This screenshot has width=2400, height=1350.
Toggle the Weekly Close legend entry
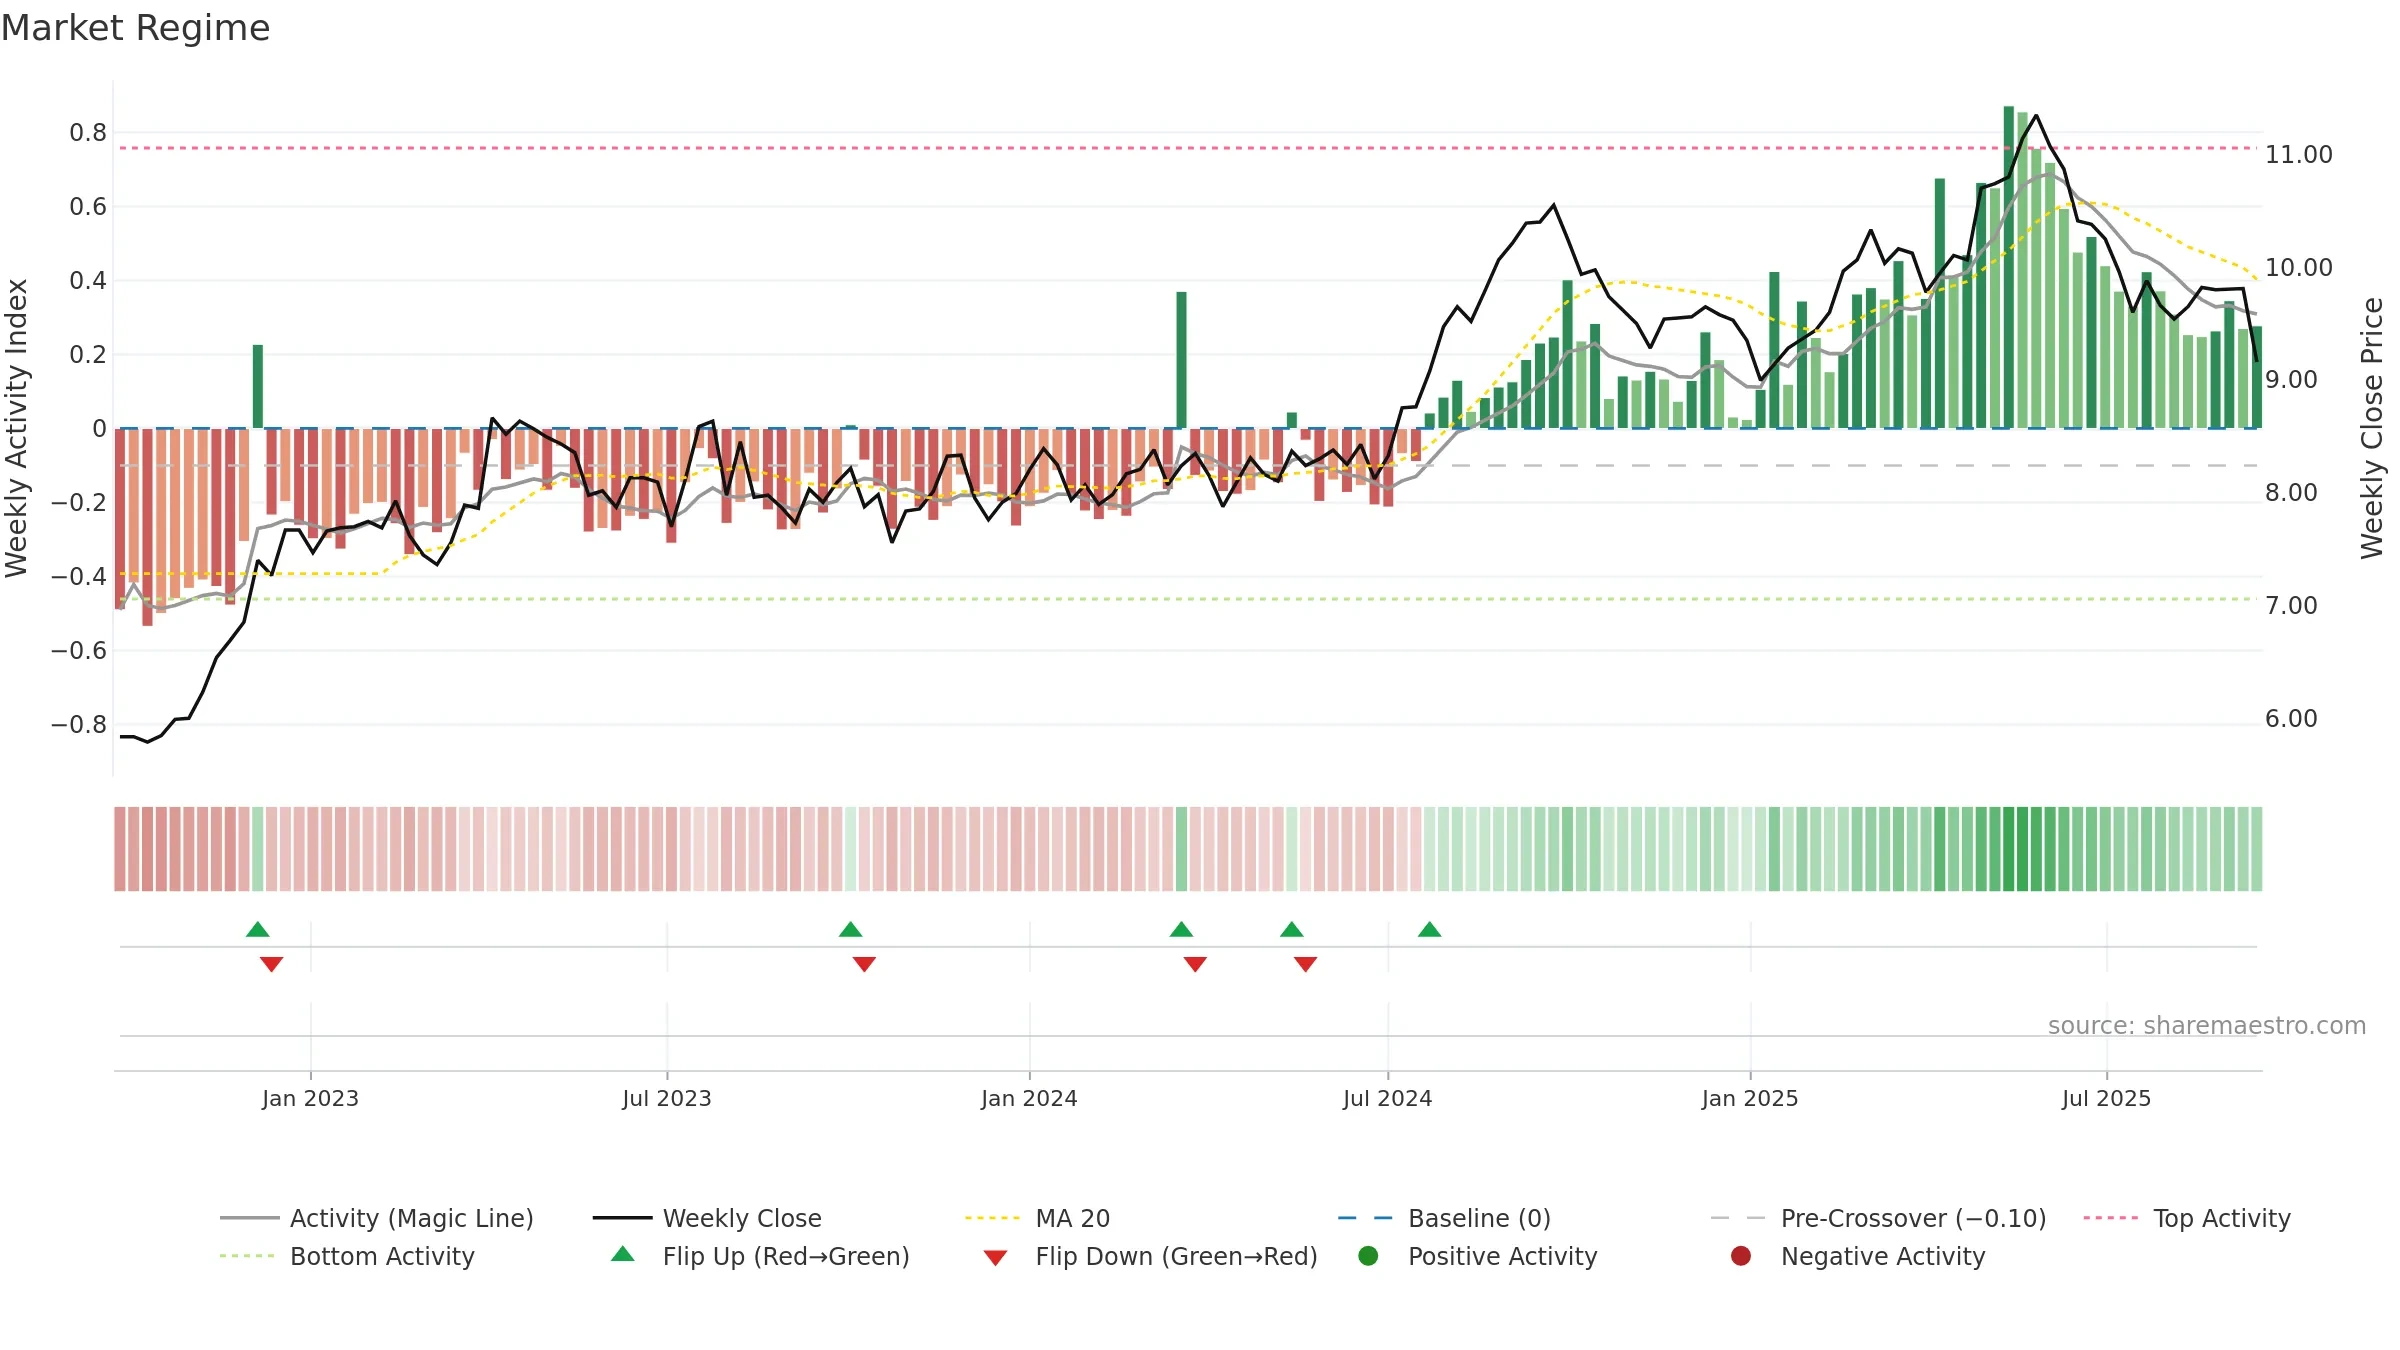pos(707,1218)
